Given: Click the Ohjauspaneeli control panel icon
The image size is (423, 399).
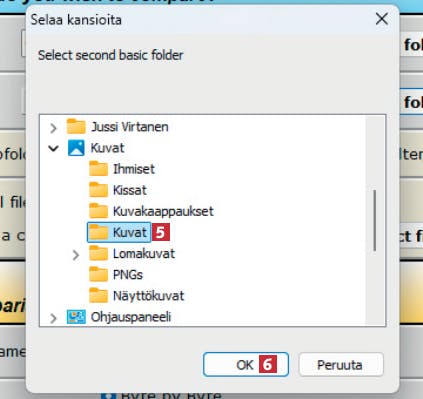Looking at the screenshot, I should pos(76,317).
